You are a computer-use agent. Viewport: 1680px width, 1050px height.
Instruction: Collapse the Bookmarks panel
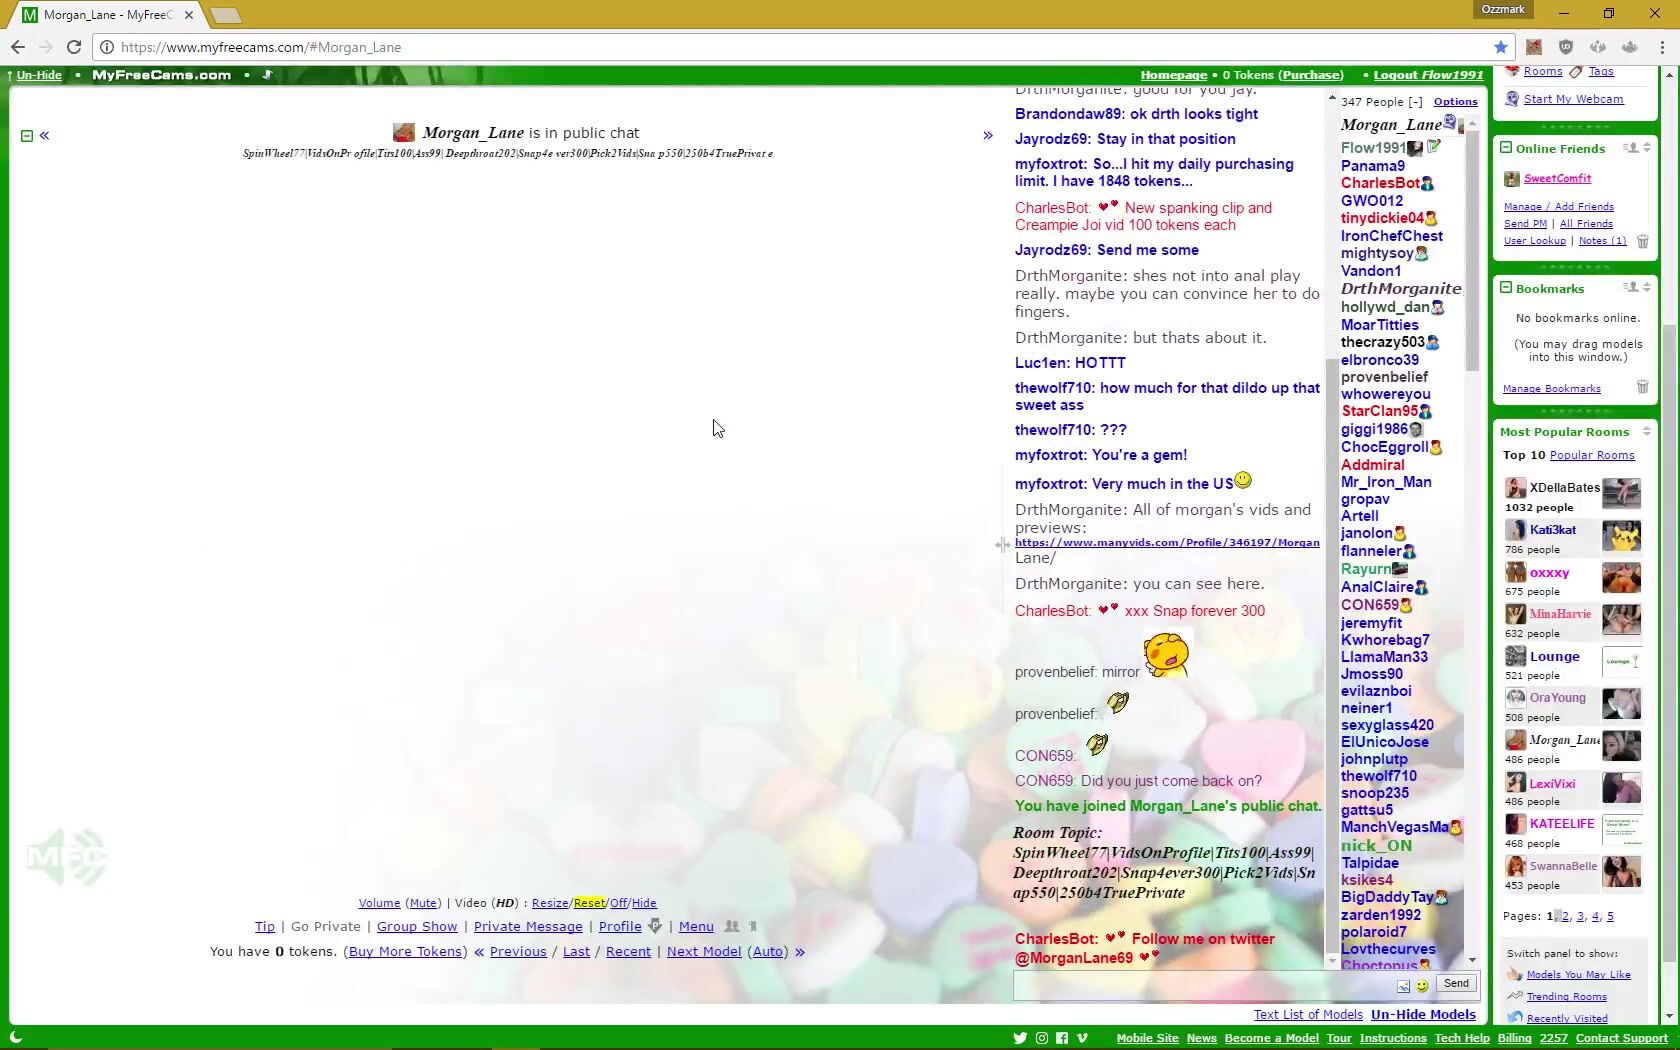[x=1506, y=288]
